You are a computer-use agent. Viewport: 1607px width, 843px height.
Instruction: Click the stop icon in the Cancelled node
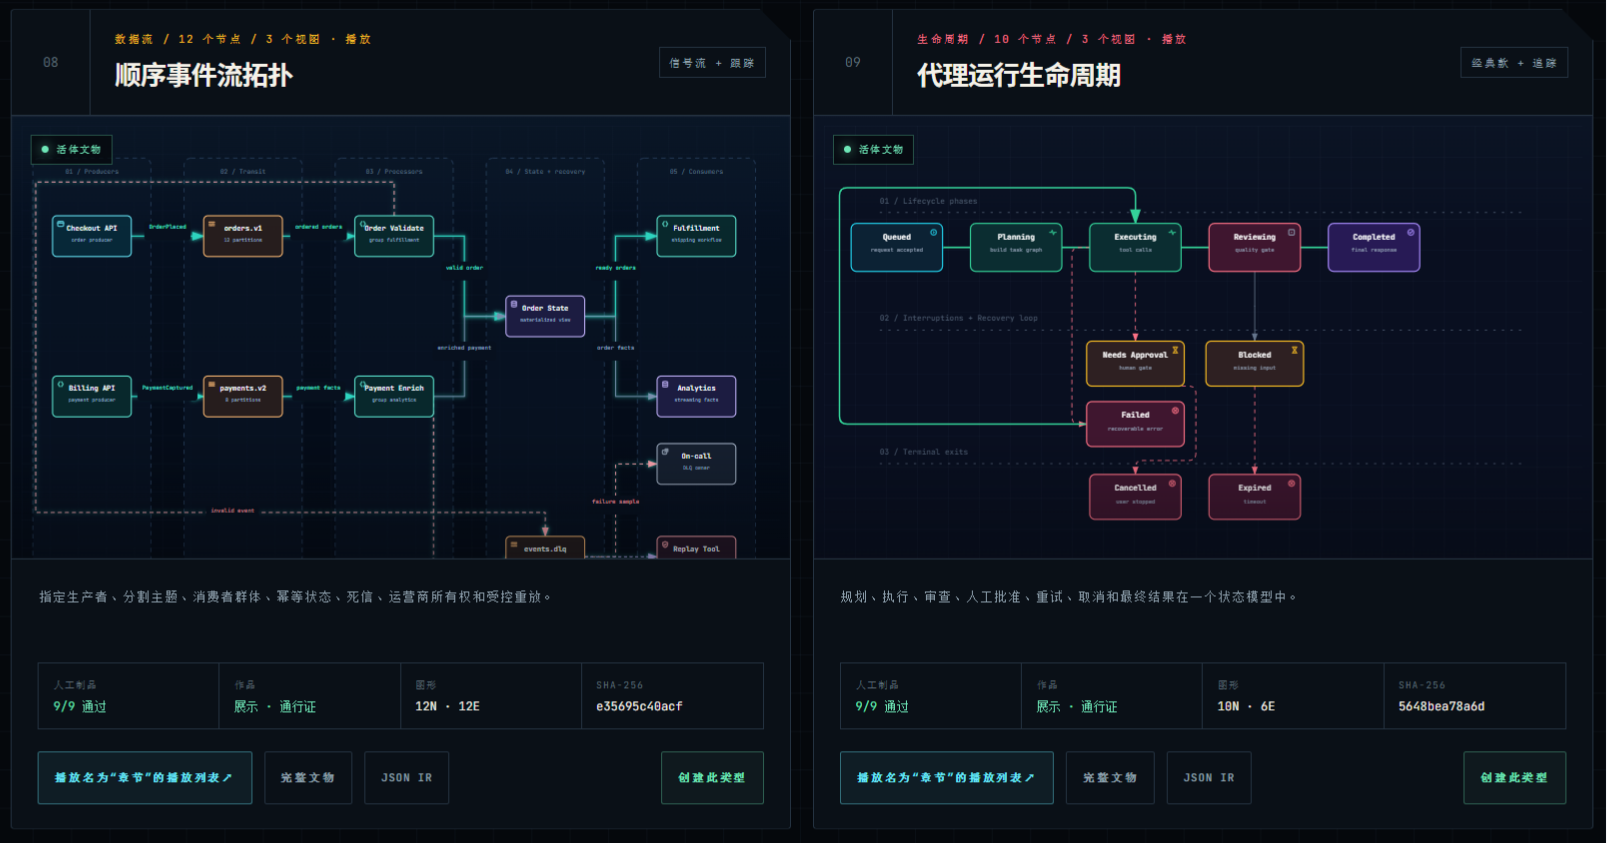pyautogui.click(x=1172, y=483)
